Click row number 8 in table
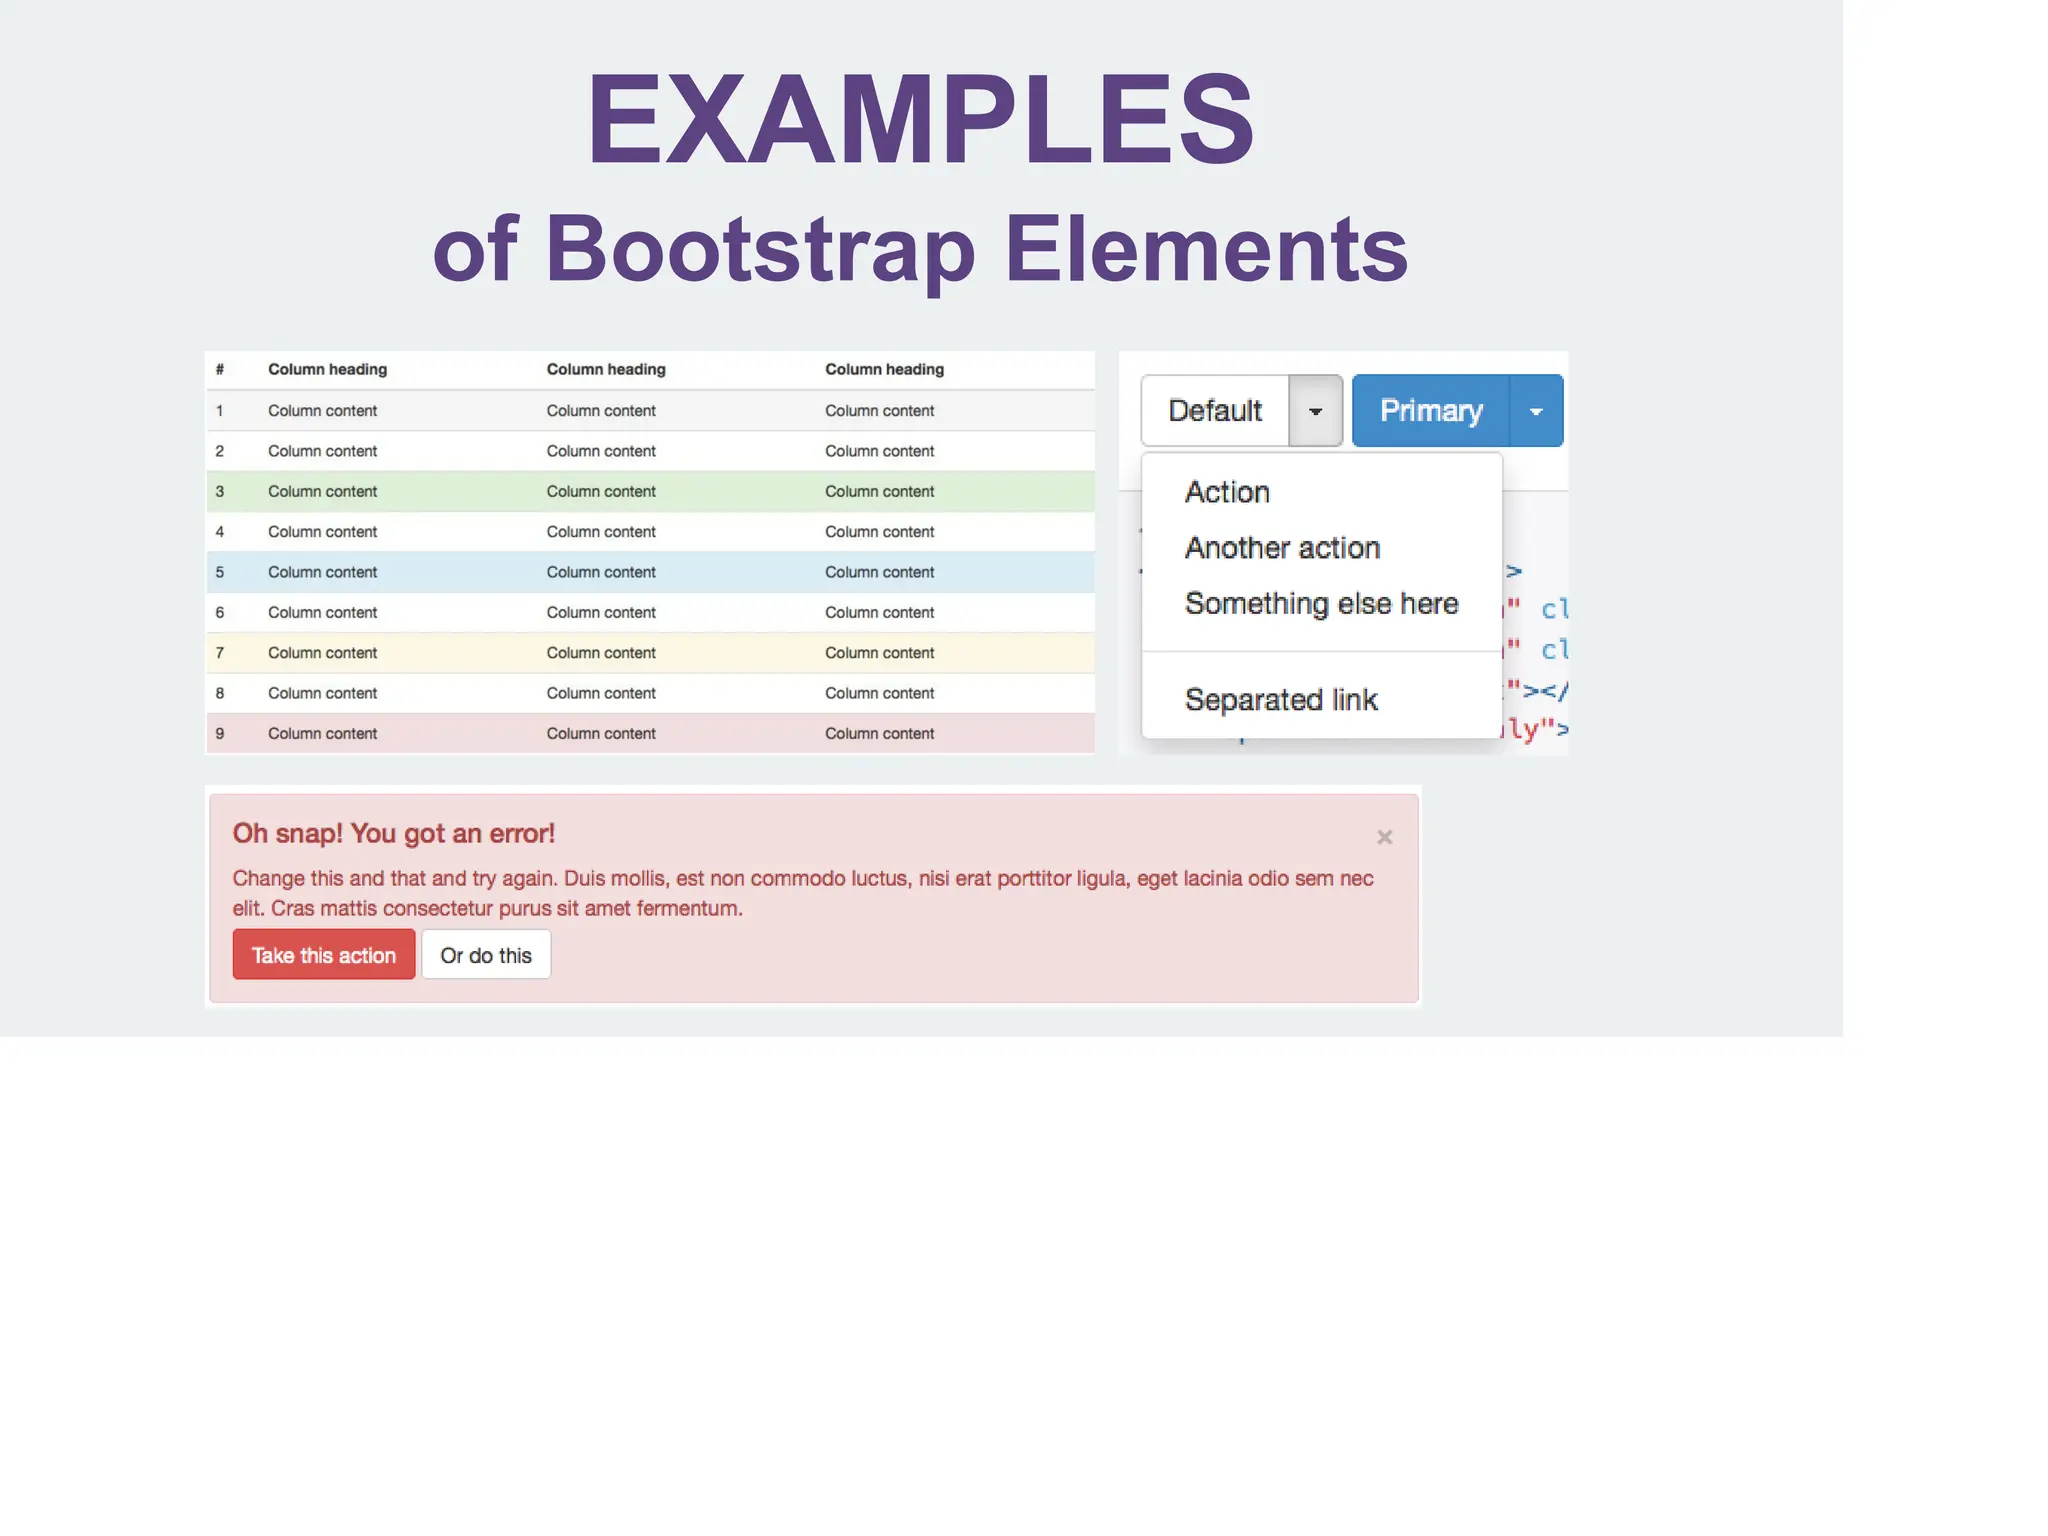Screen dimensions: 2048x1536 pyautogui.click(x=650, y=693)
